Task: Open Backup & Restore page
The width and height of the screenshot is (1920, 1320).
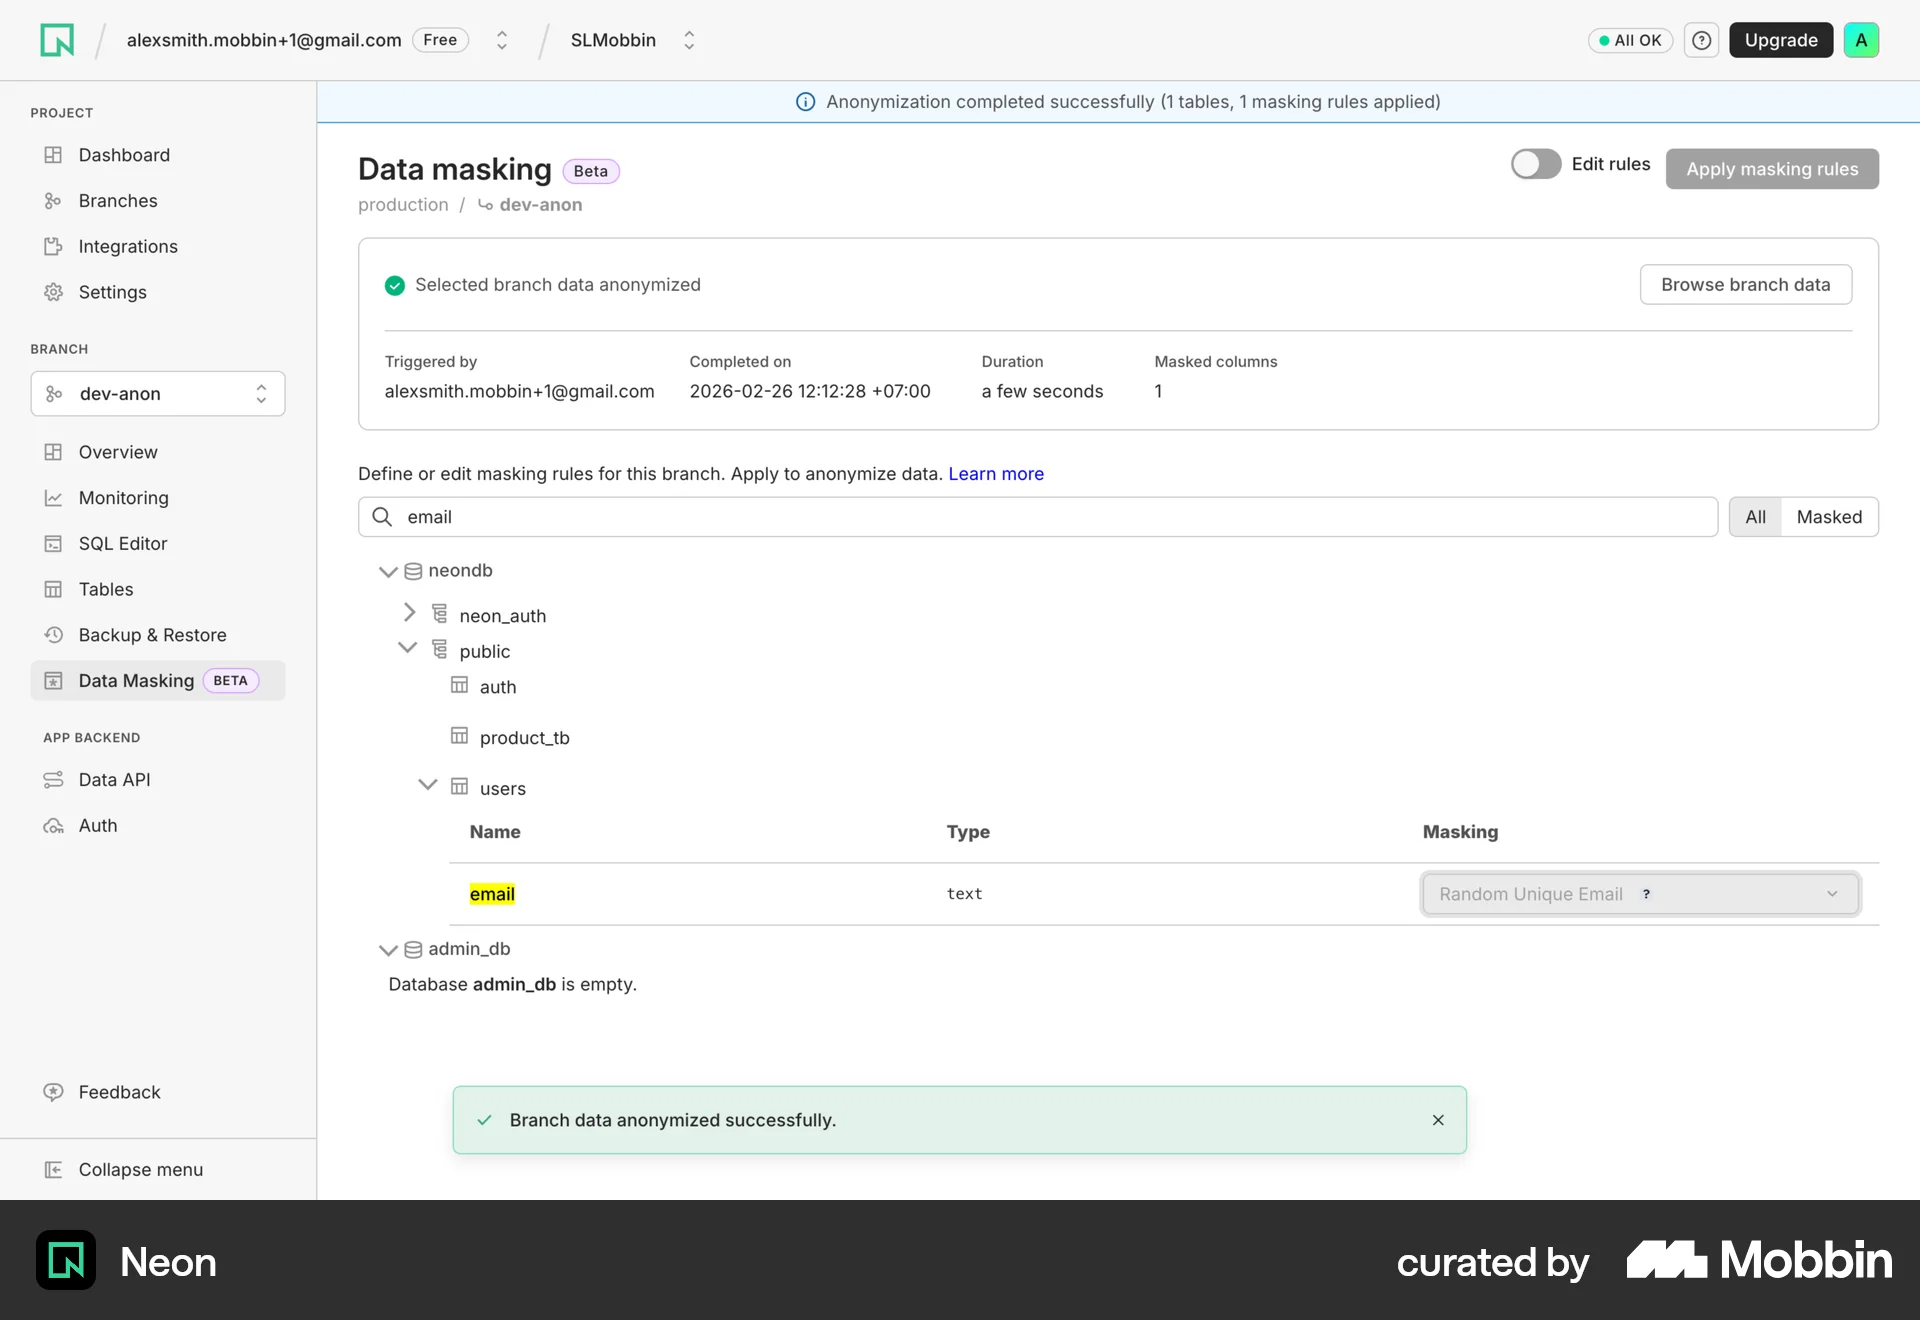Action: (158, 635)
